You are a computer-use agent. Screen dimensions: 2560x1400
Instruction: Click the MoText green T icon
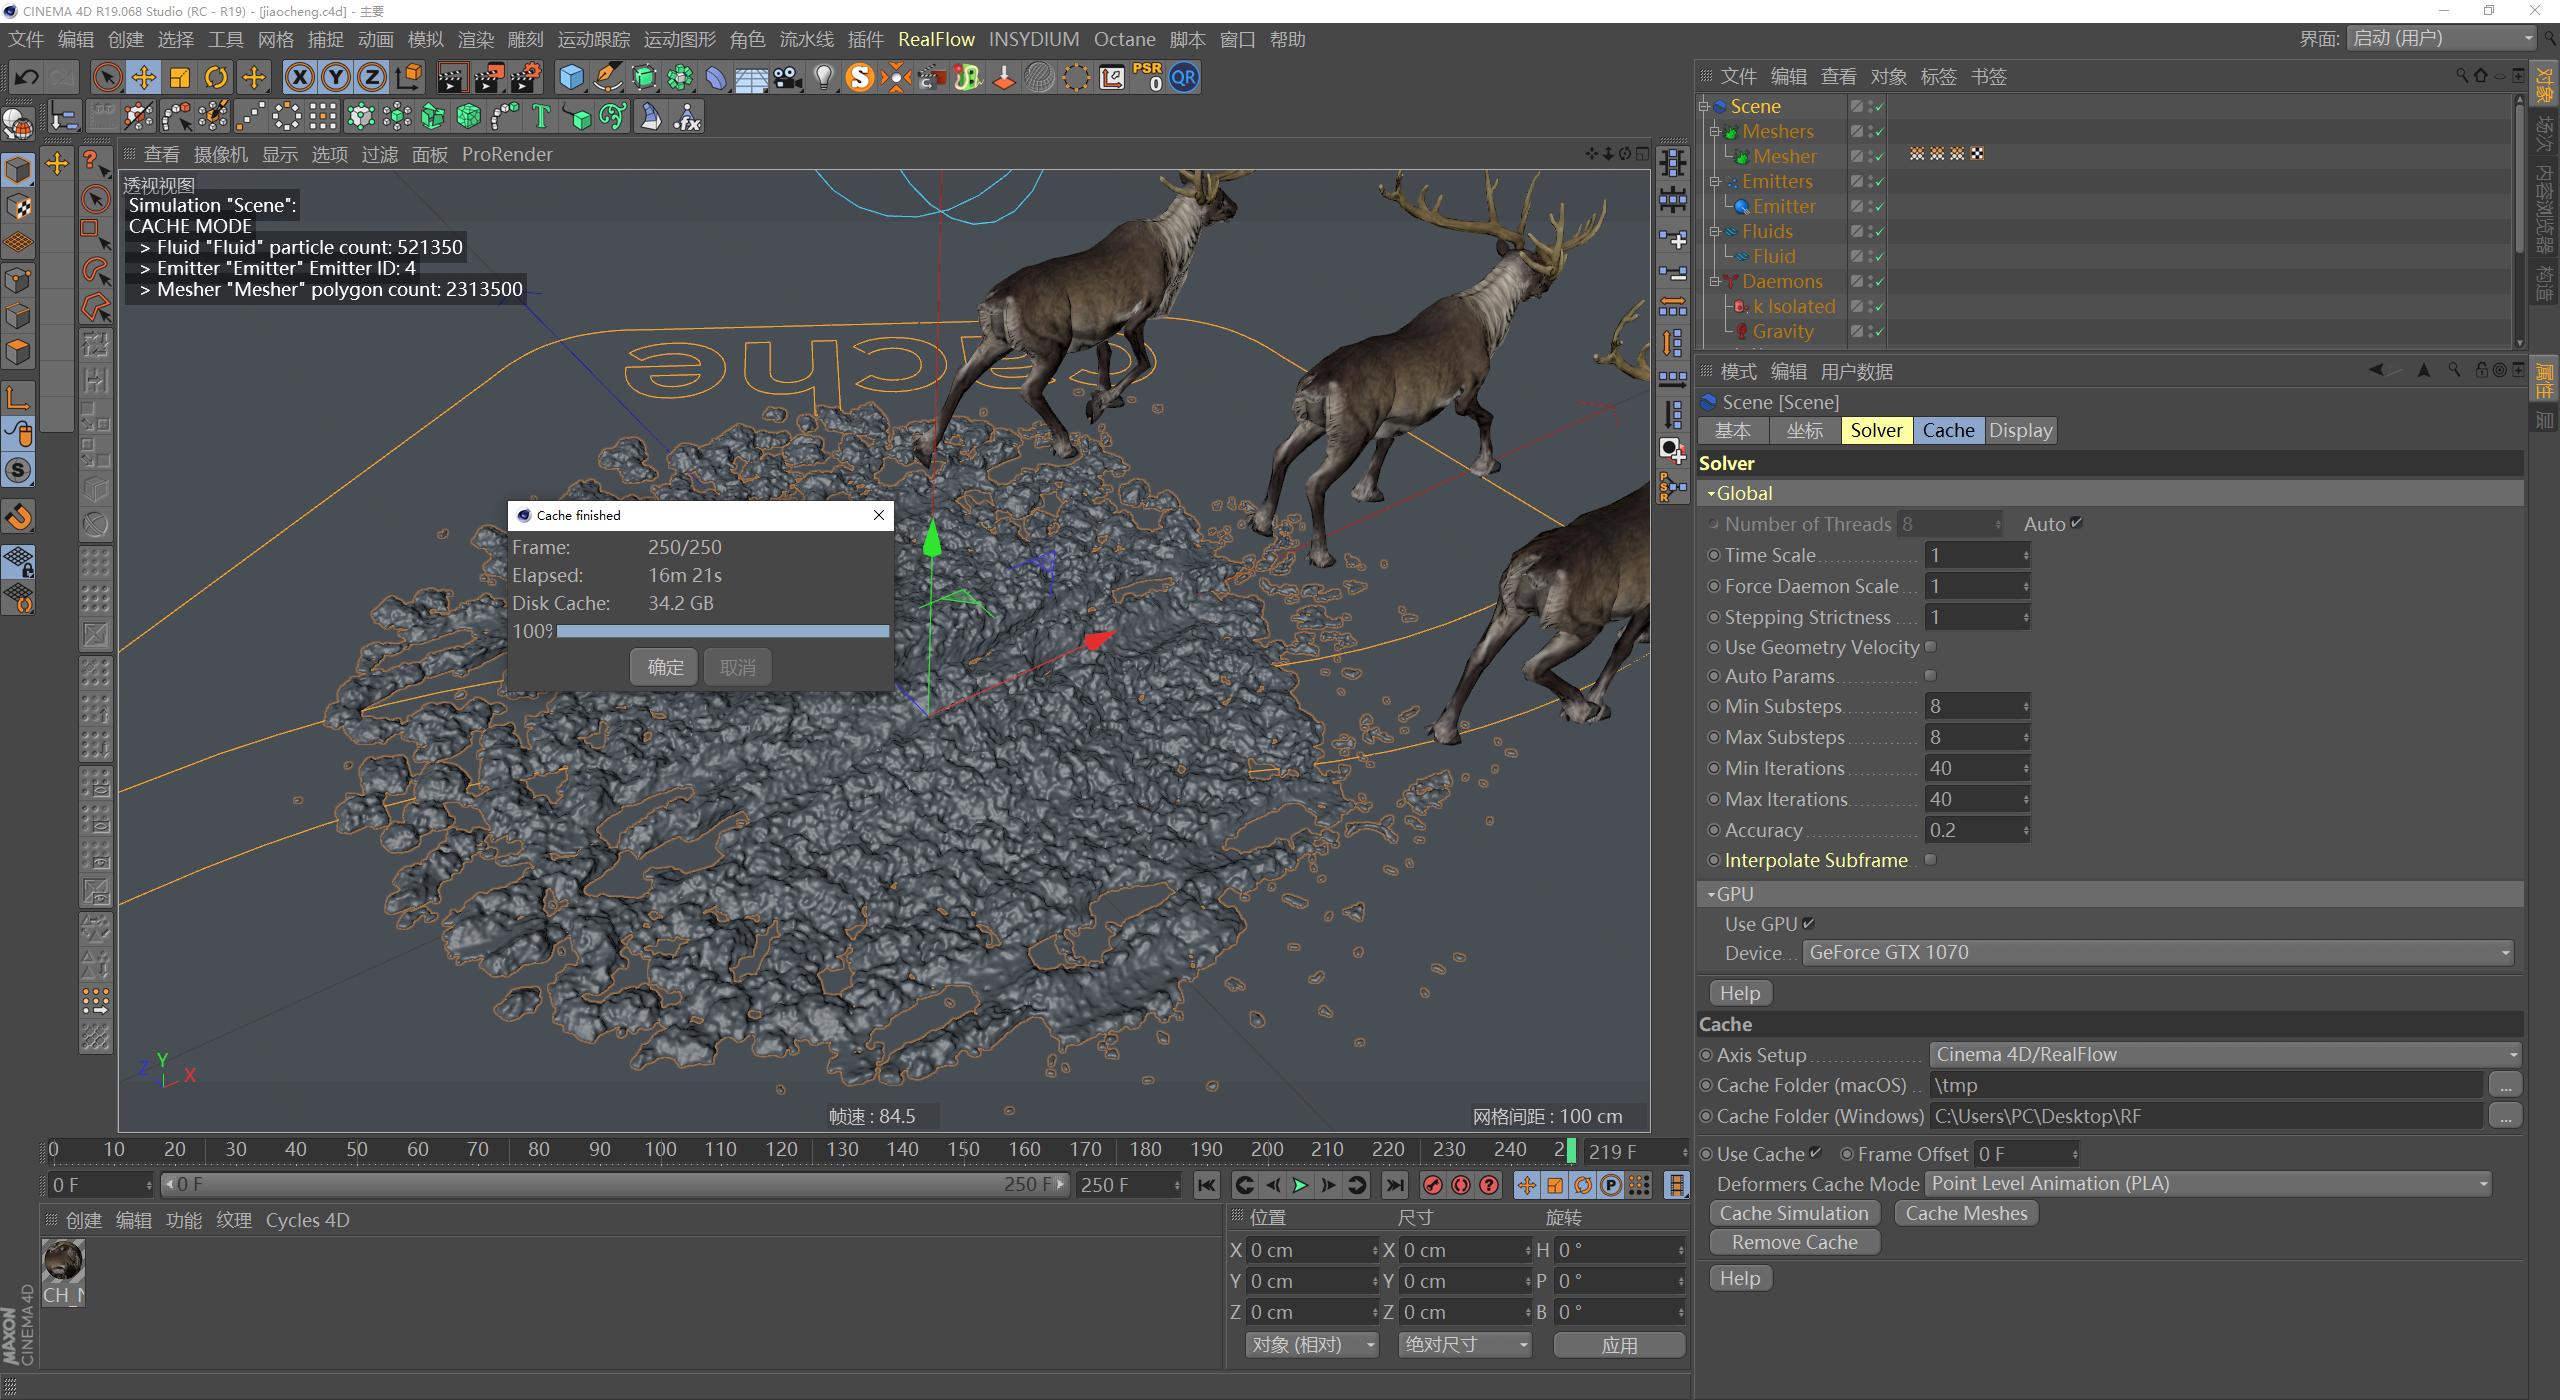click(x=541, y=117)
